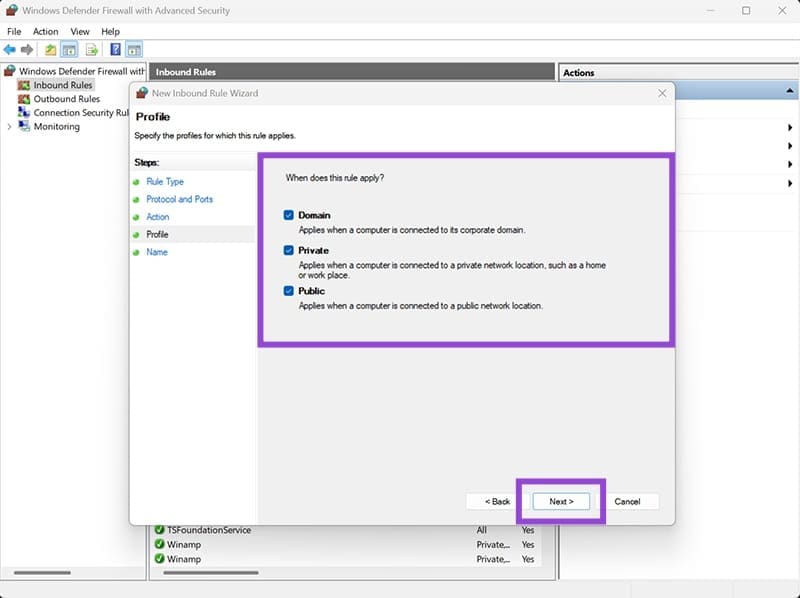Open the View menu

point(79,31)
